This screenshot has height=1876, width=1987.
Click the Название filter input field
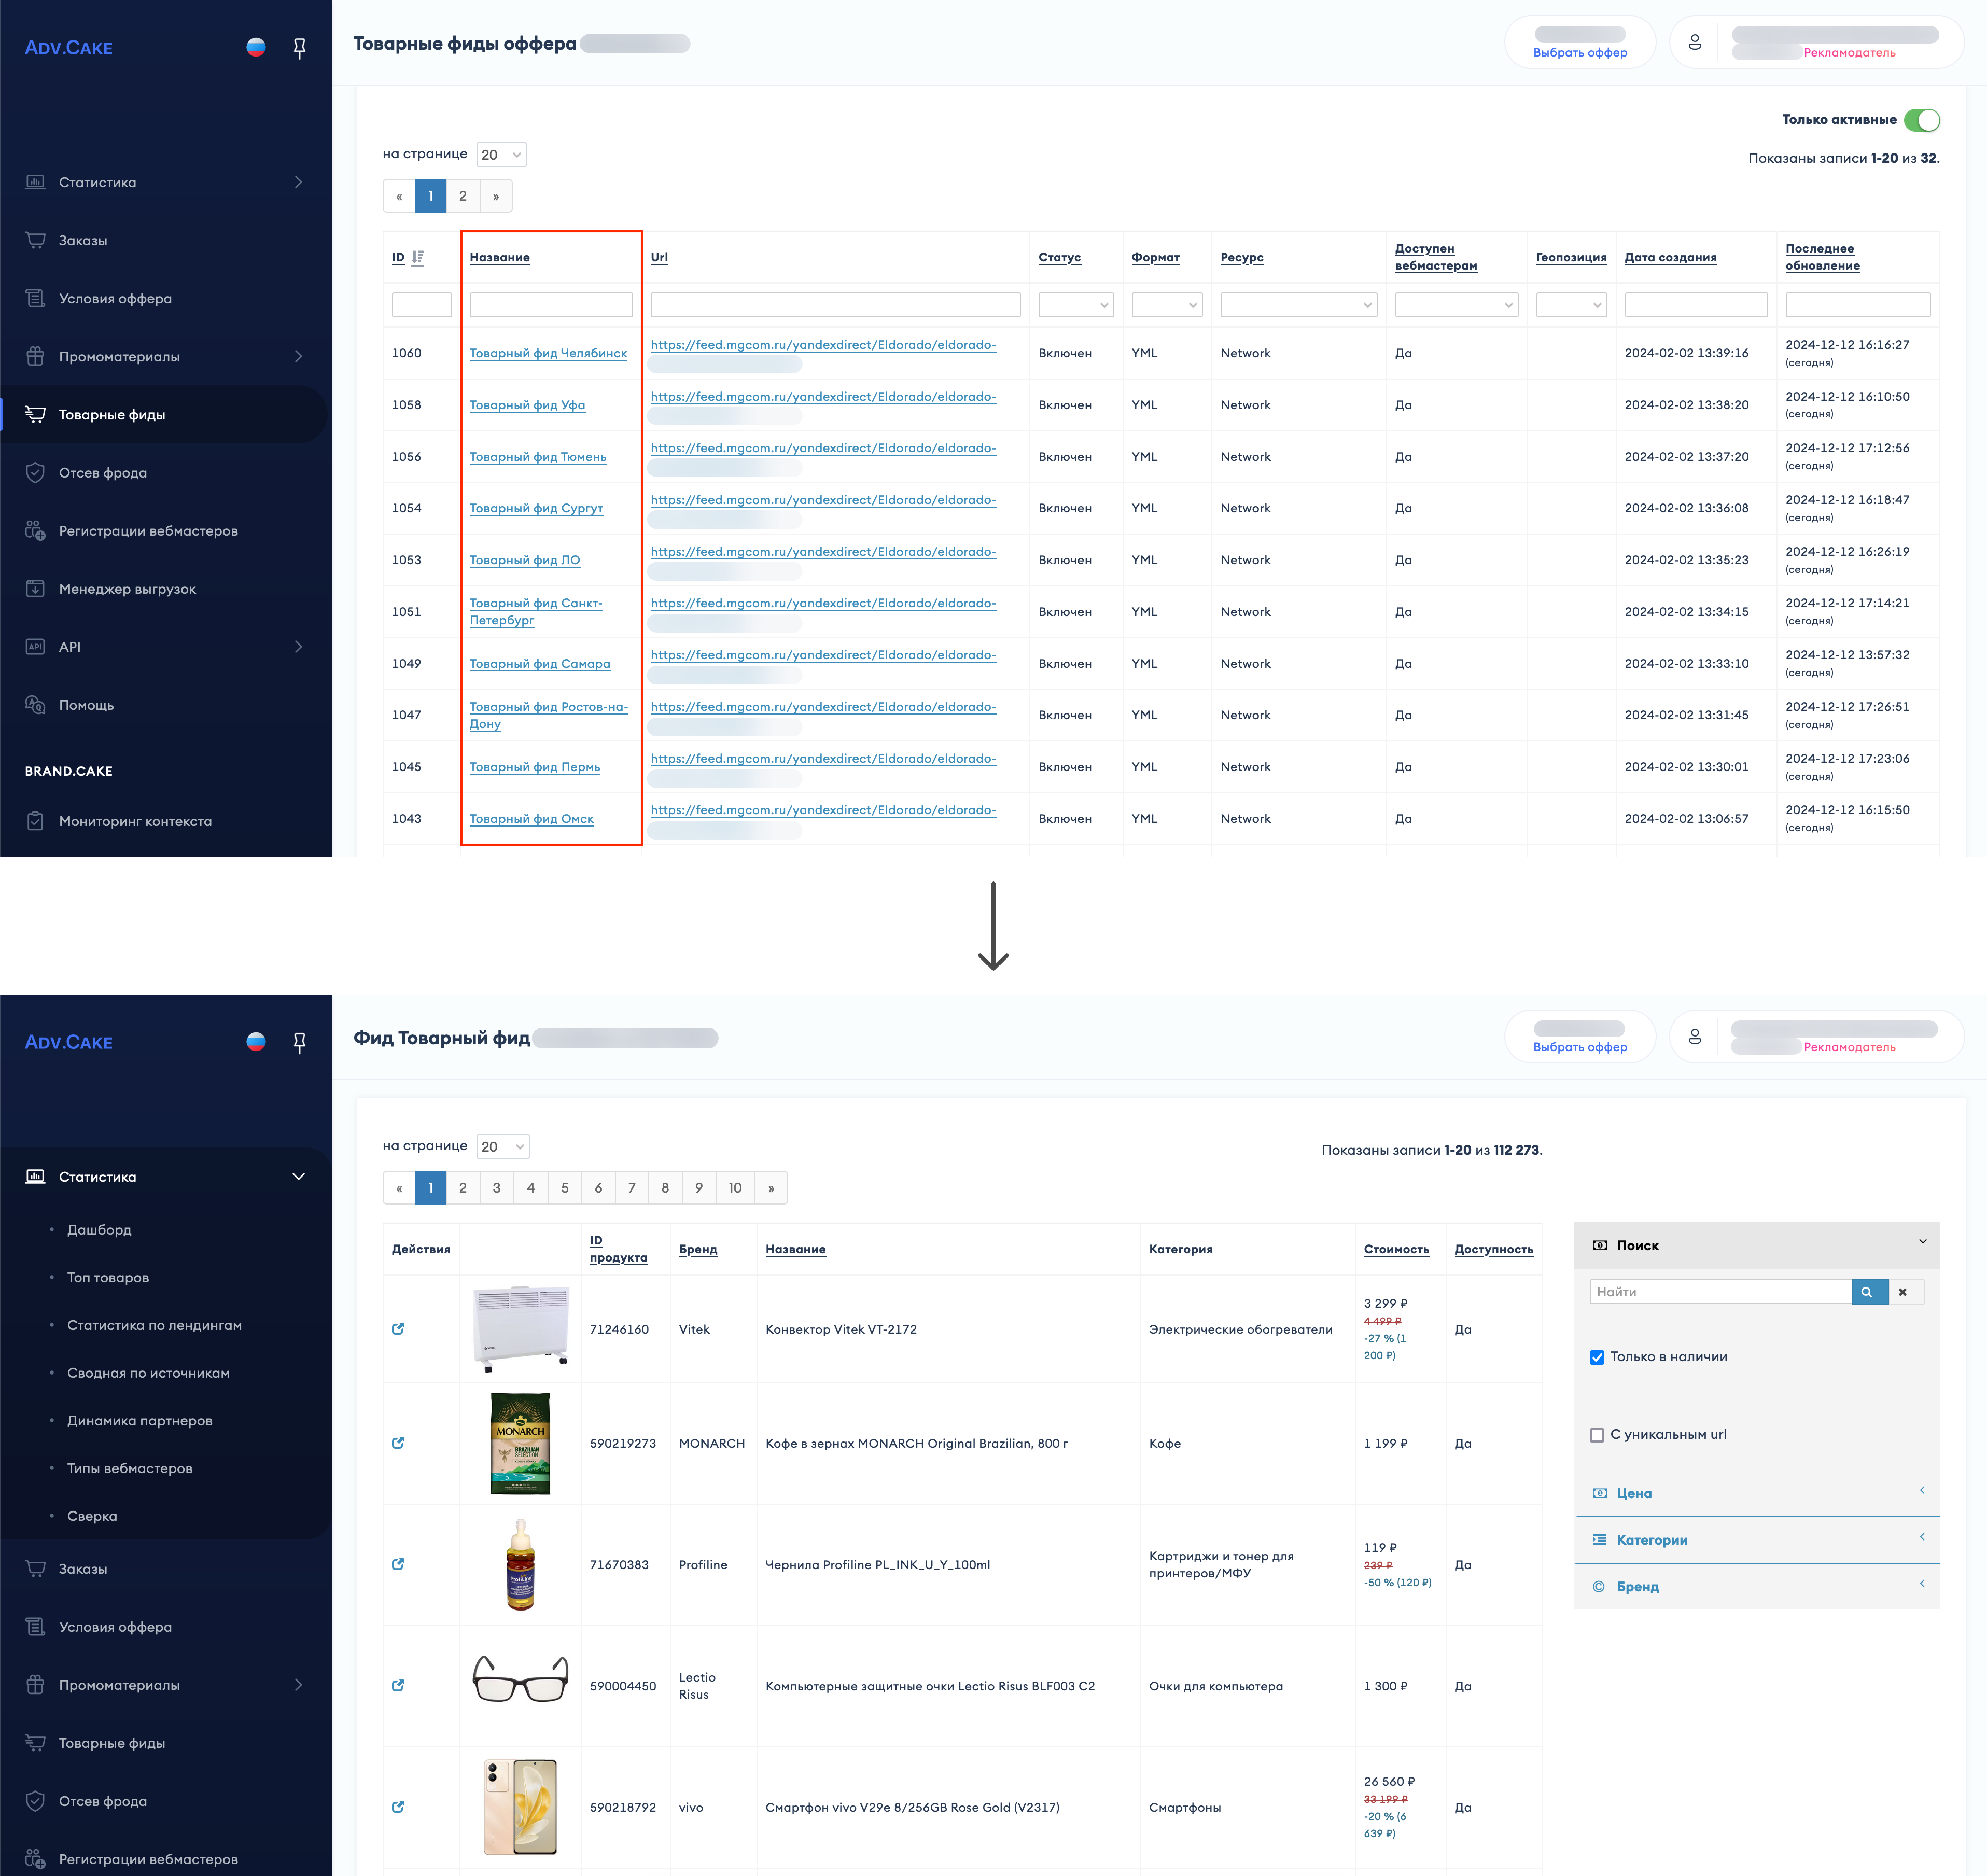point(551,305)
